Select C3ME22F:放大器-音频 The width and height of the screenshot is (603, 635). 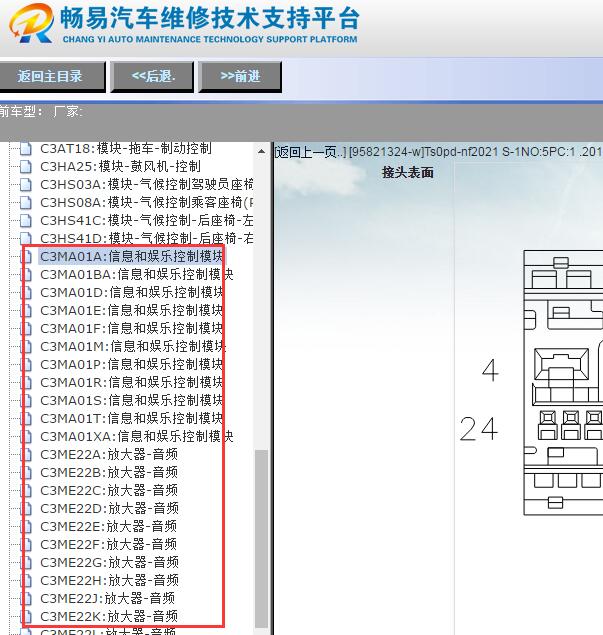click(109, 544)
